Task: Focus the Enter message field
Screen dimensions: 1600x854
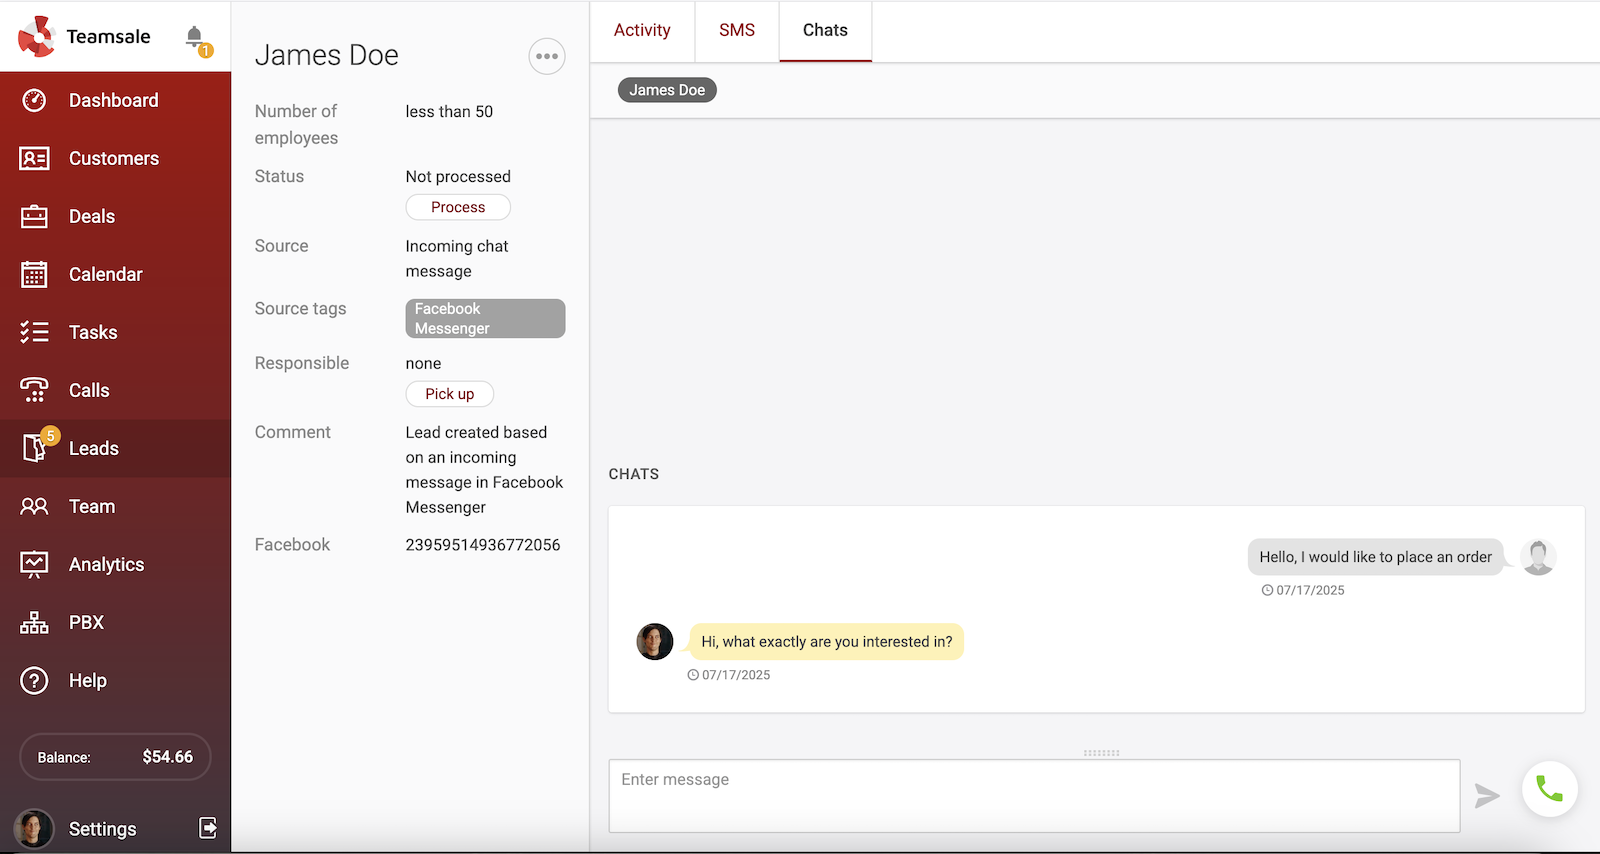Action: [x=1034, y=796]
